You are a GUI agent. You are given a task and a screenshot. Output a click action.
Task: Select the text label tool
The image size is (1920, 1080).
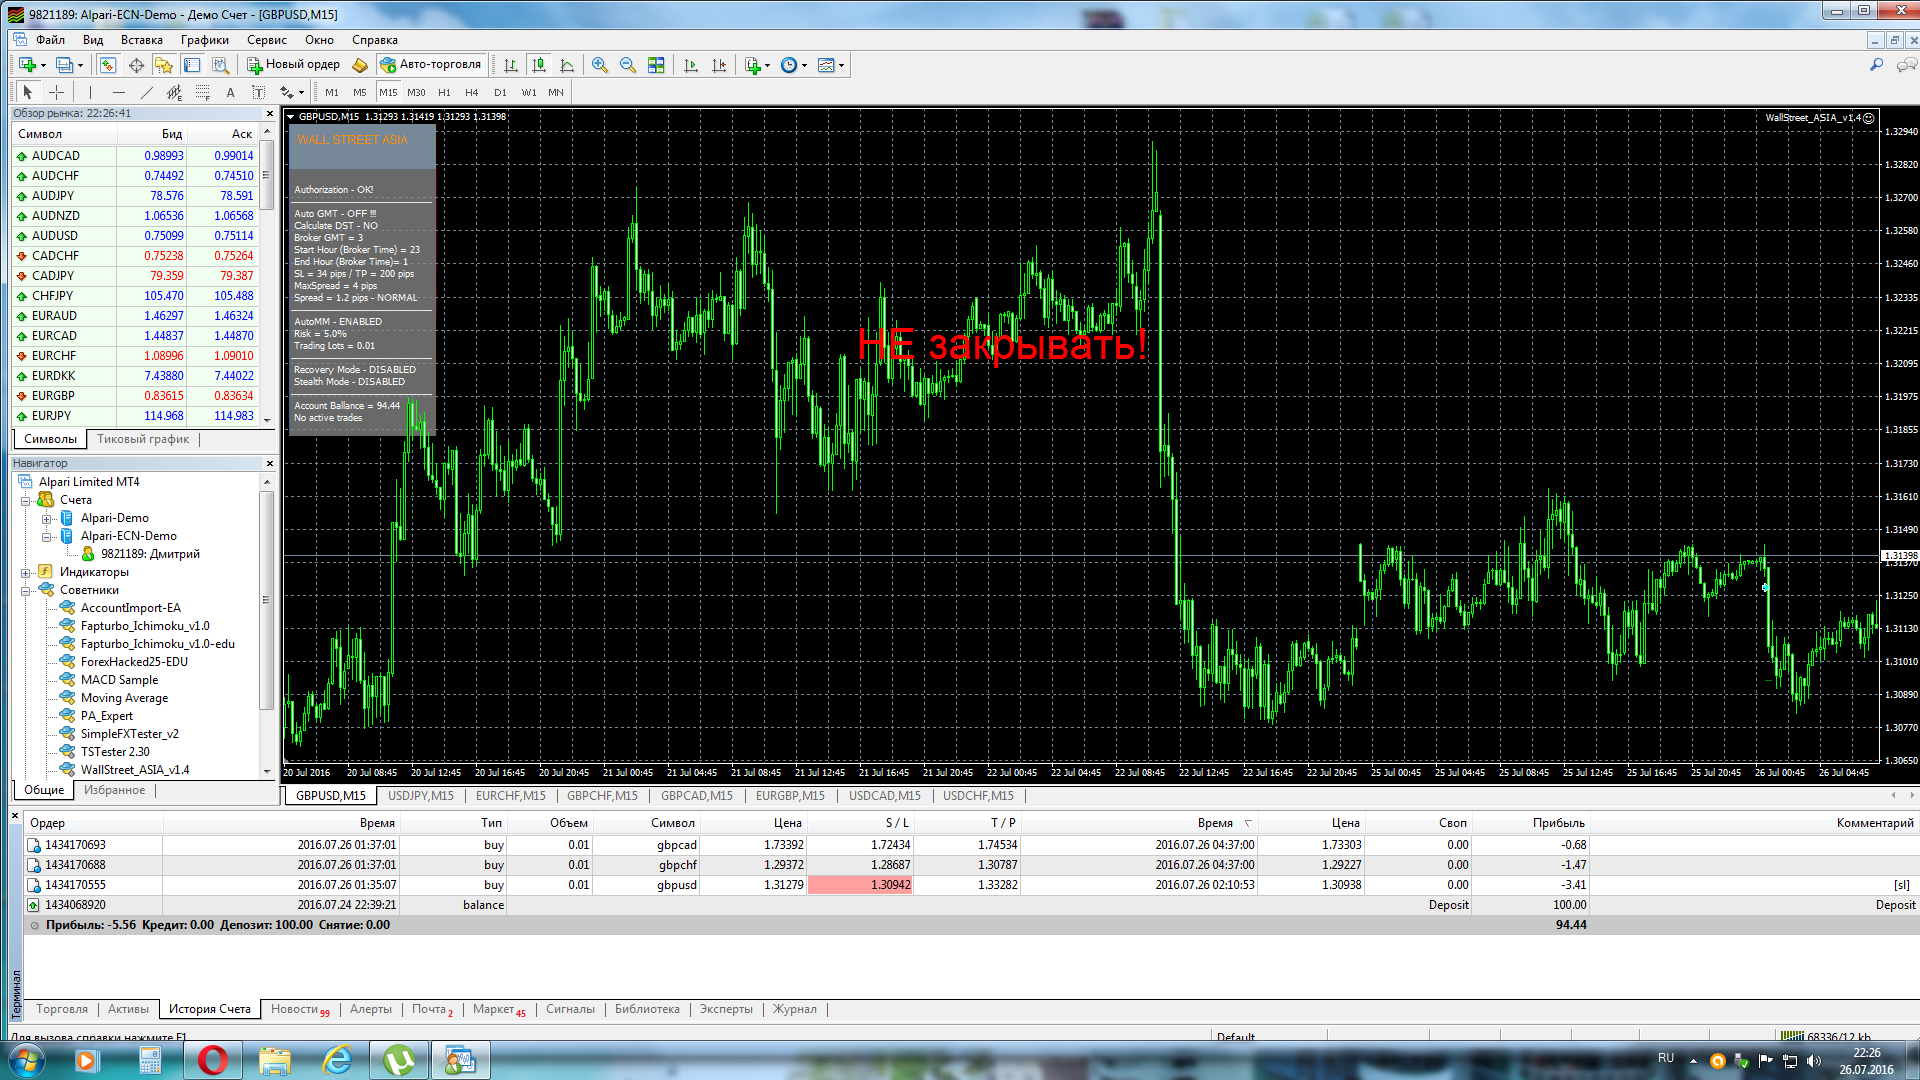coord(258,92)
